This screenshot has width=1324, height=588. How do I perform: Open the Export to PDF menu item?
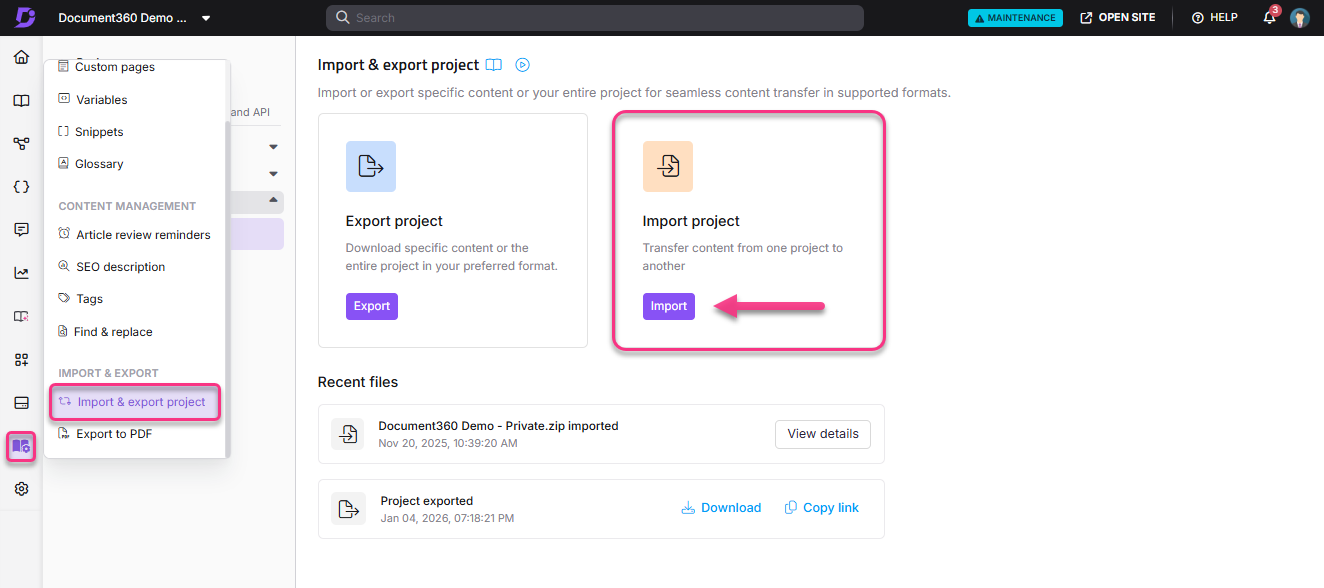[x=113, y=433]
